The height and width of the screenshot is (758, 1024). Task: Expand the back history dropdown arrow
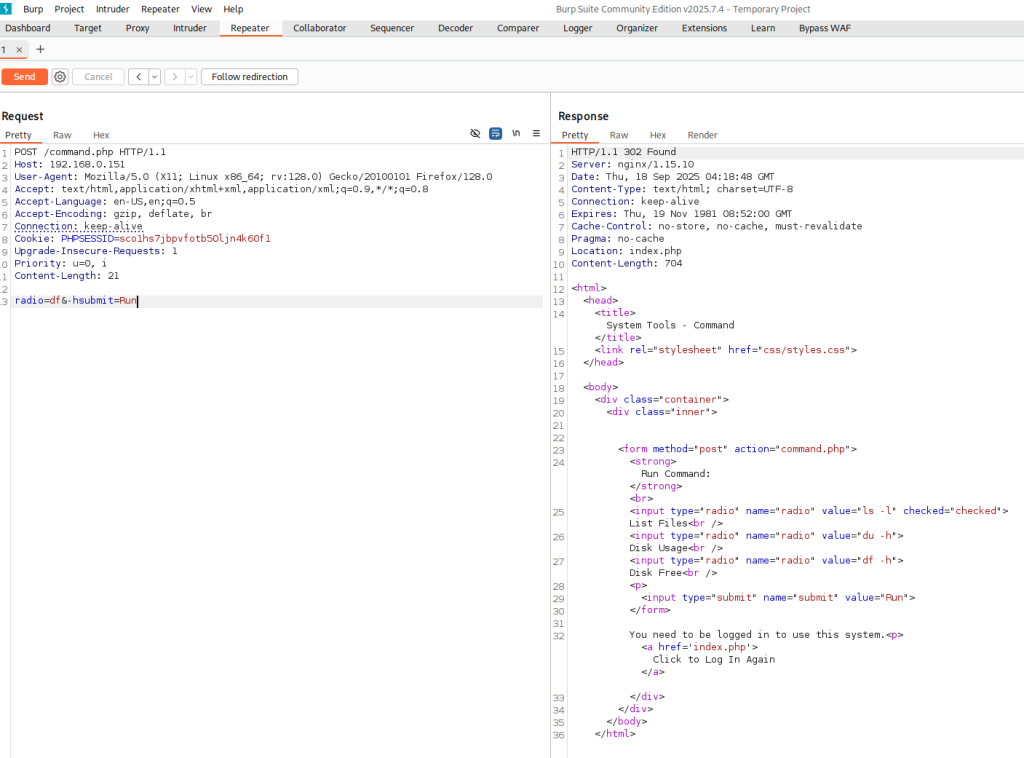point(154,77)
